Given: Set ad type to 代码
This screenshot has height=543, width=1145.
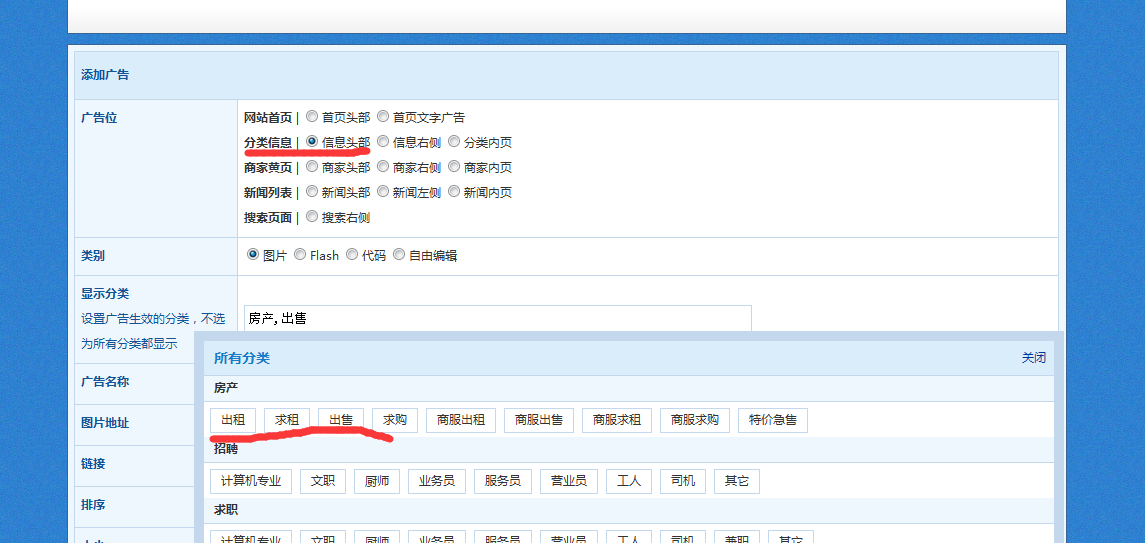Looking at the screenshot, I should click(352, 255).
